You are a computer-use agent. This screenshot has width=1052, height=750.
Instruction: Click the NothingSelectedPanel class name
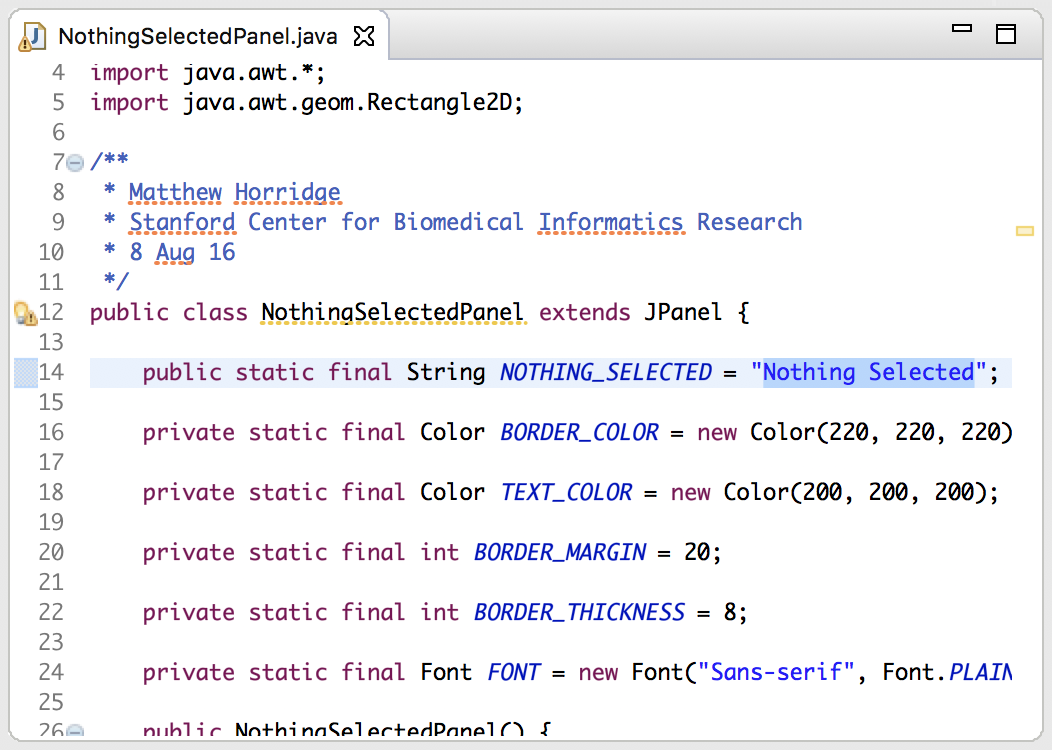[x=392, y=313]
